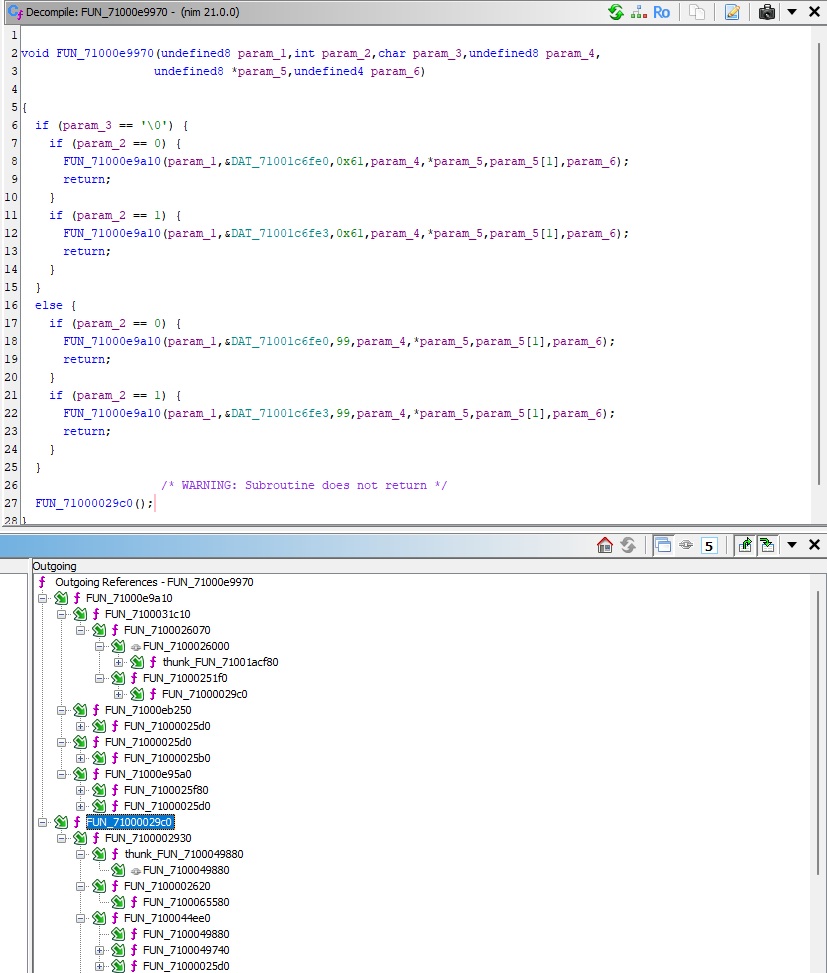Collapse the FUN_71000eb250 tree node
Viewport: 827px width, 973px height.
[x=61, y=710]
